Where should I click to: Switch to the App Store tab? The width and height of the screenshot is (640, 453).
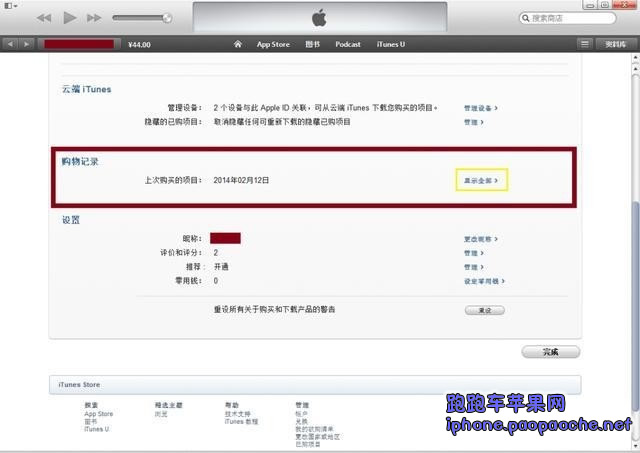coord(273,44)
